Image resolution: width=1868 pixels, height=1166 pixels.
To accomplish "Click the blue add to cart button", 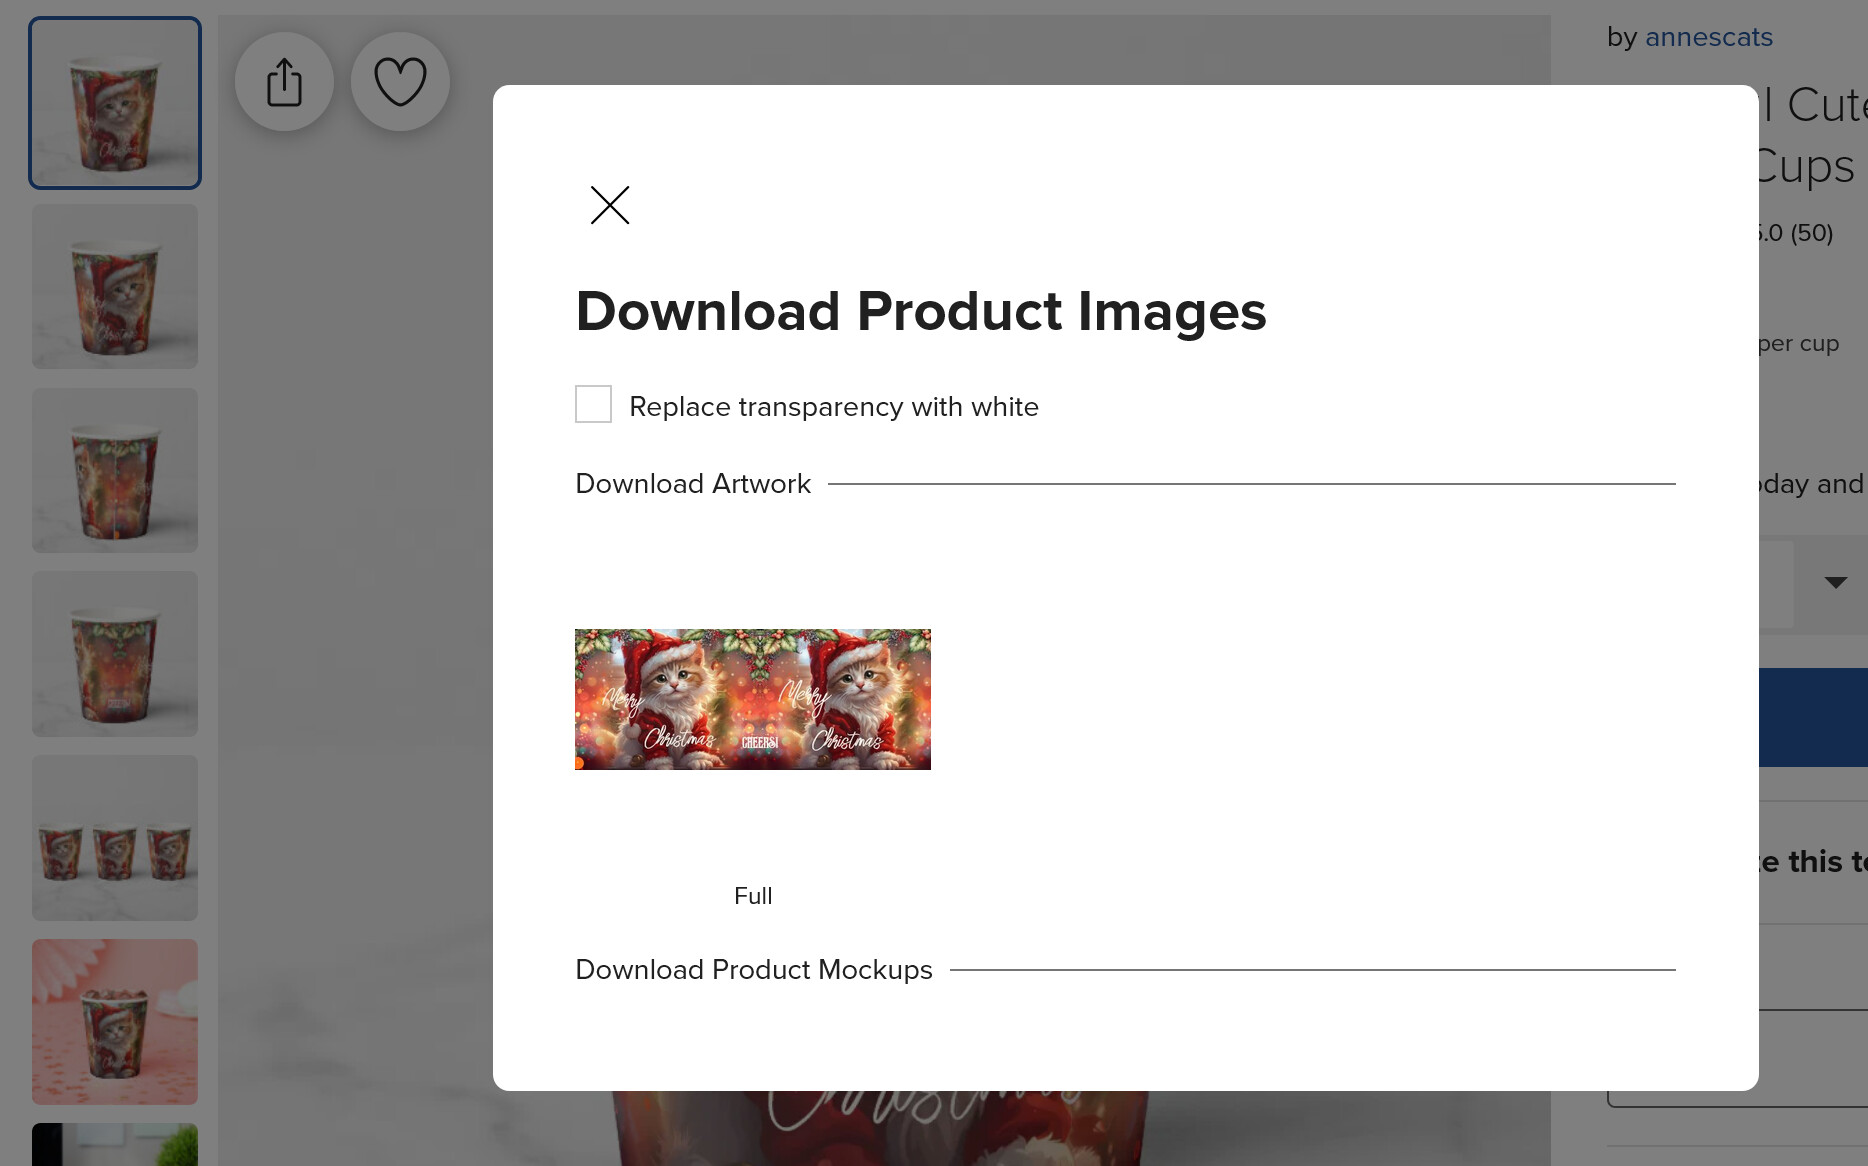I will 1813,717.
